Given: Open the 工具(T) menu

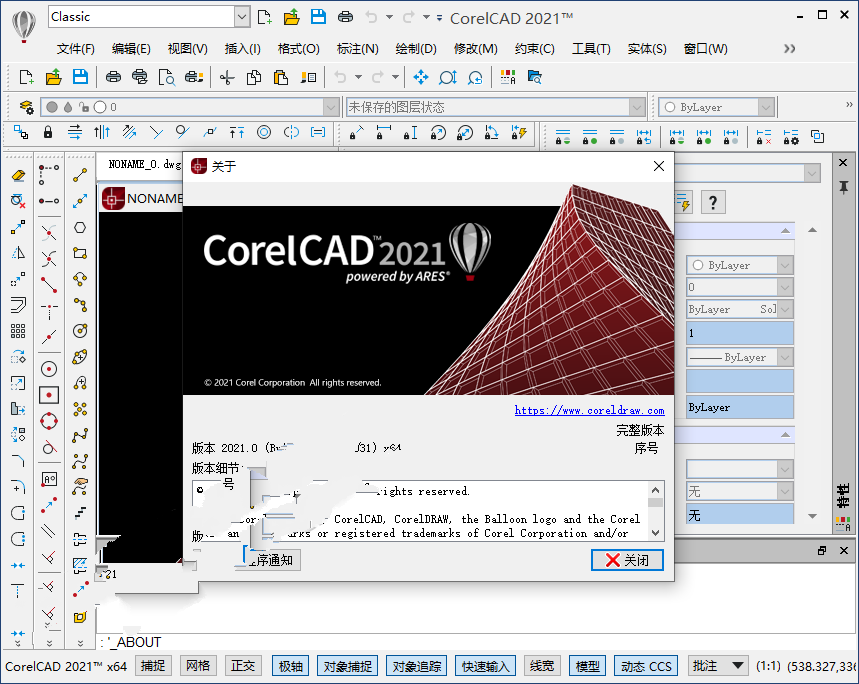Looking at the screenshot, I should 591,49.
